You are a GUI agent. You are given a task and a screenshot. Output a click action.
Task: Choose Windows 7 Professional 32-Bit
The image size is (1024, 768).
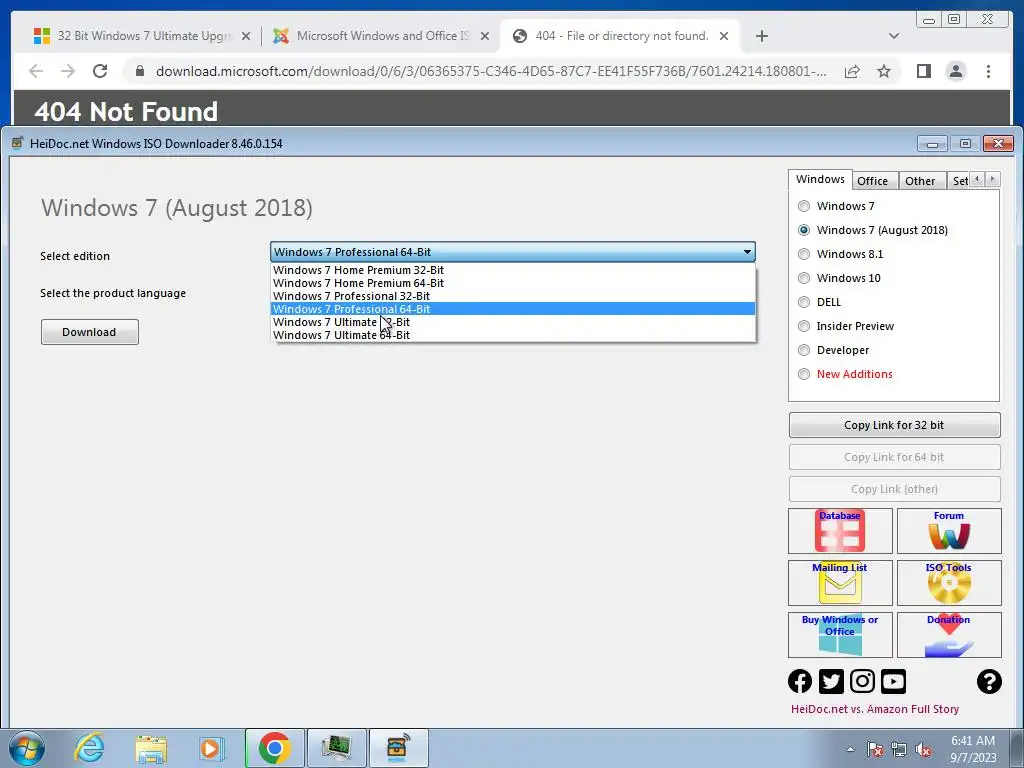click(513, 296)
